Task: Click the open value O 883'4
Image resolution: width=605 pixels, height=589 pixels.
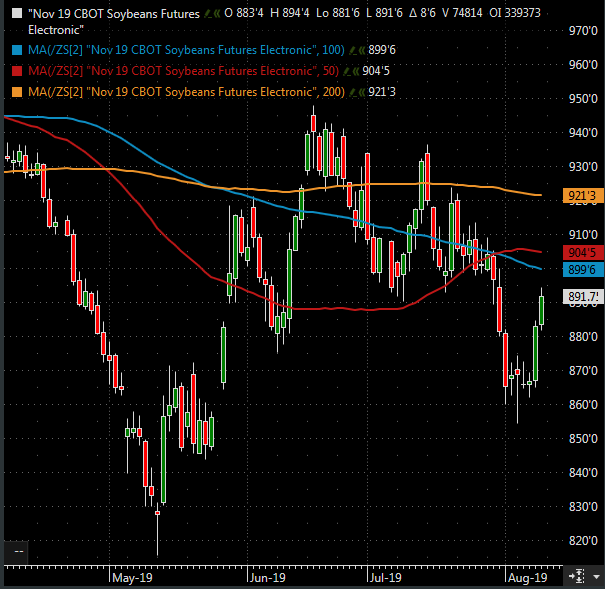Action: click(x=244, y=14)
